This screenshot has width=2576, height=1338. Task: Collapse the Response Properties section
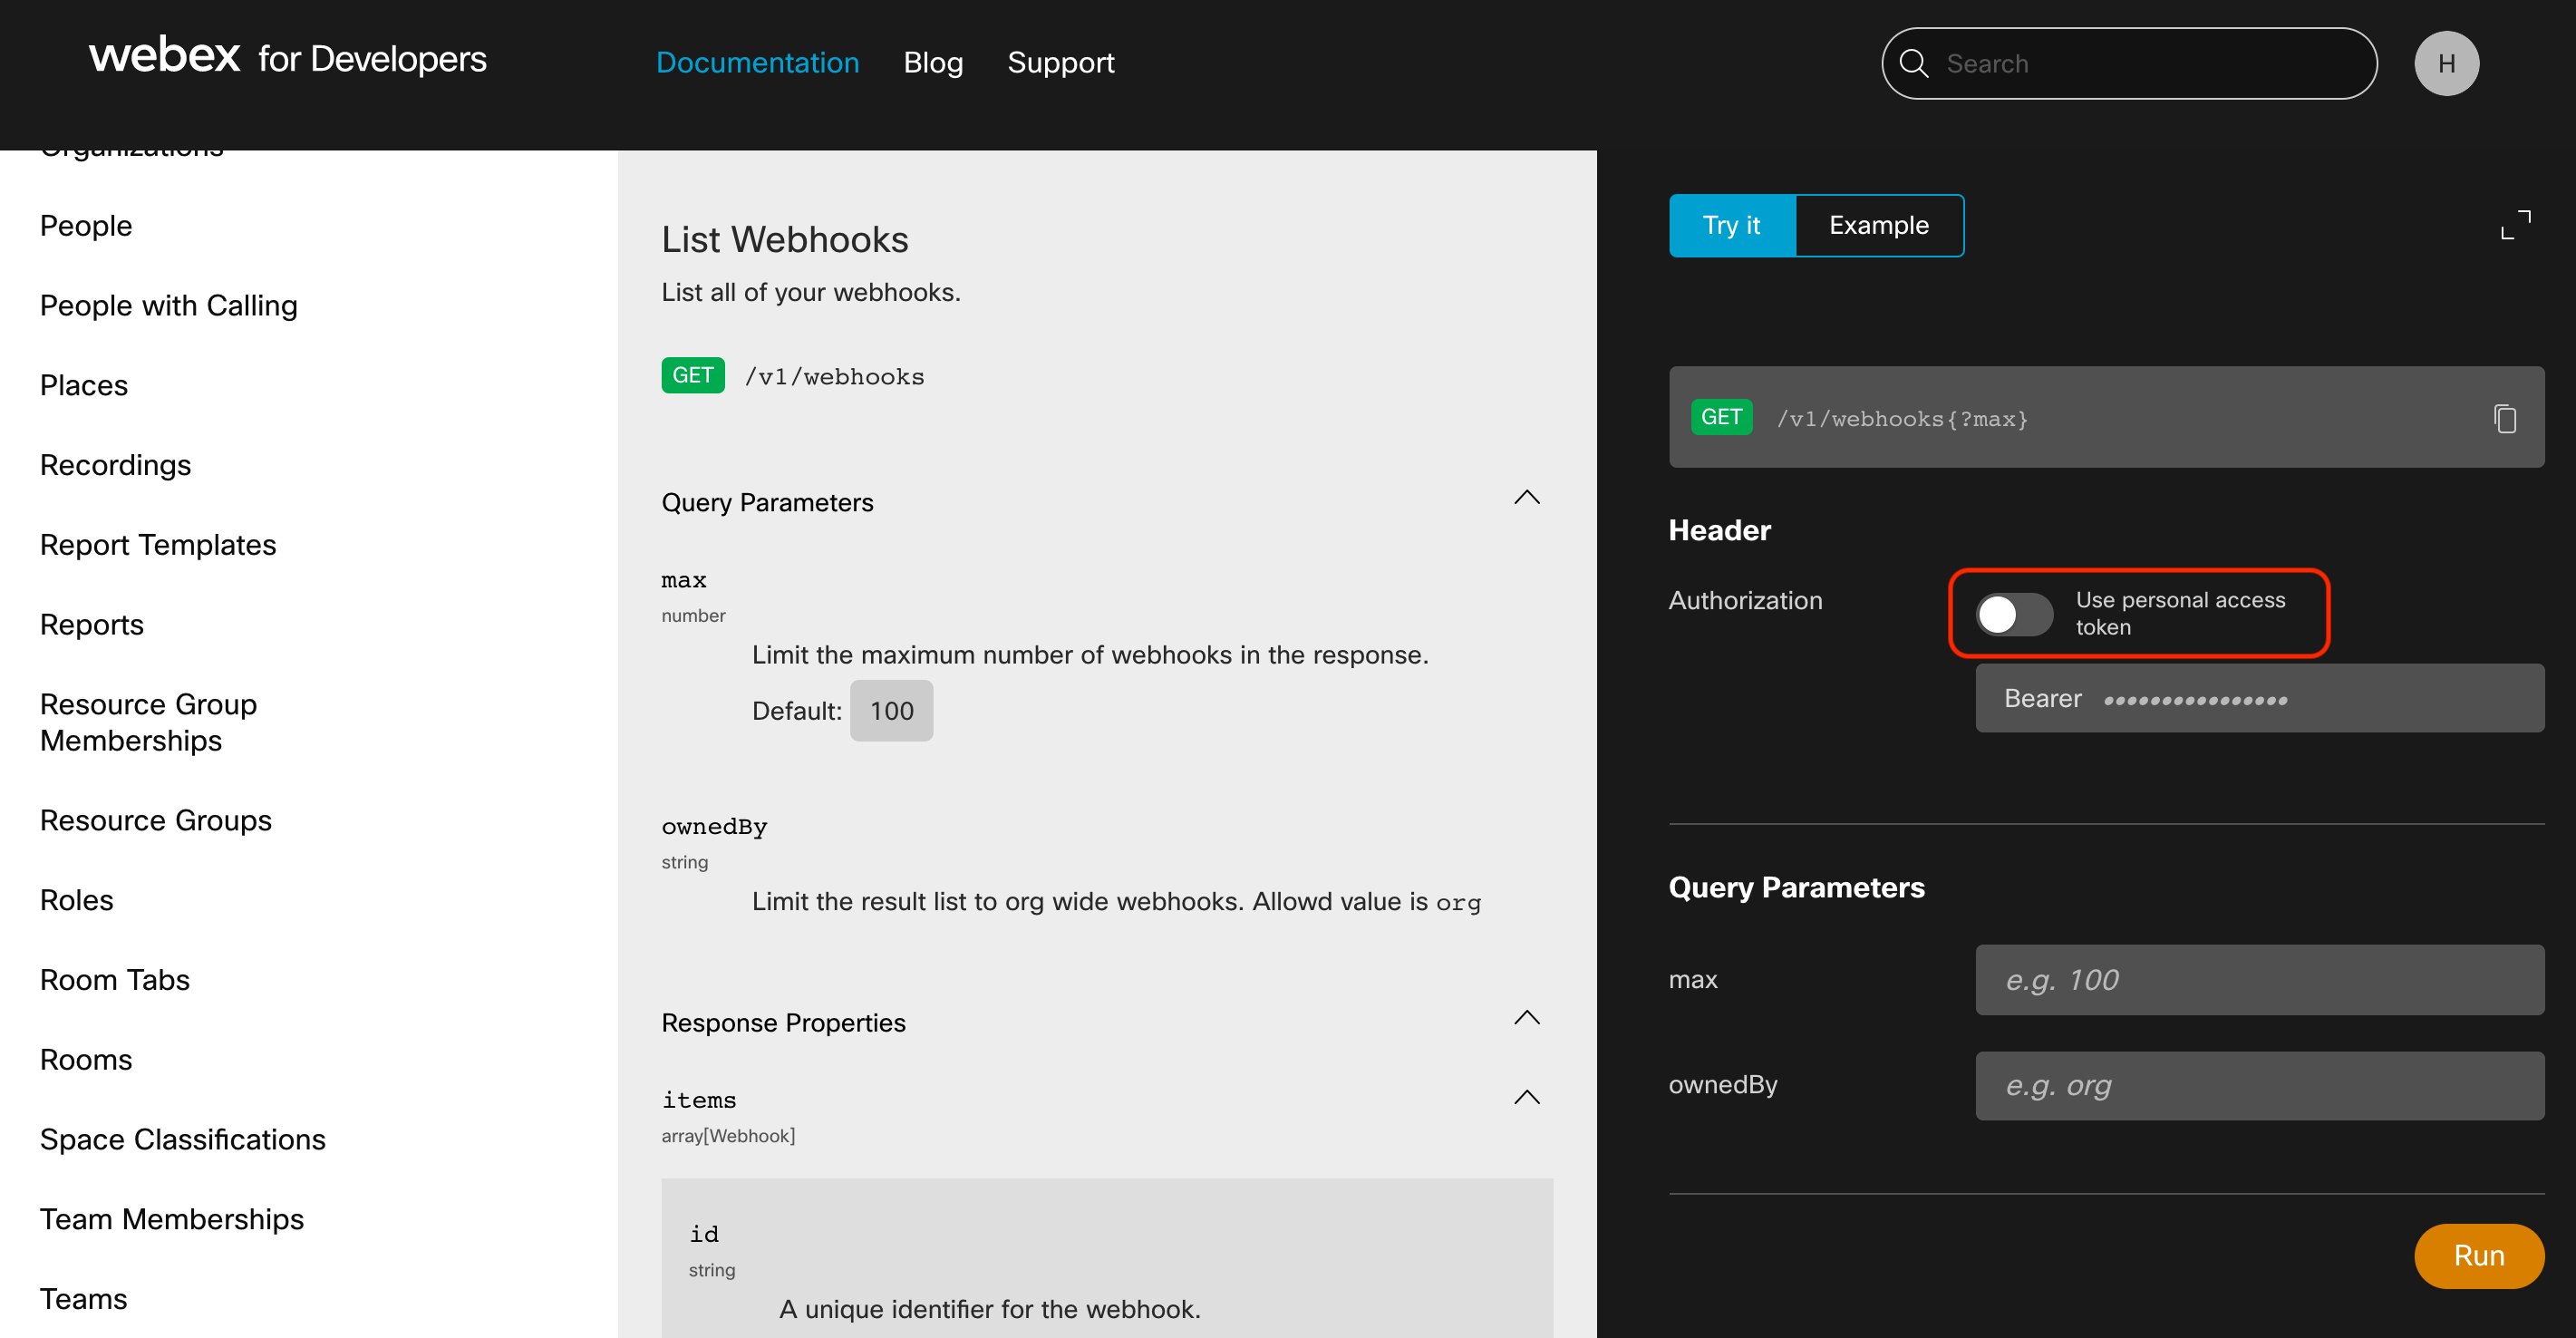[1528, 1023]
